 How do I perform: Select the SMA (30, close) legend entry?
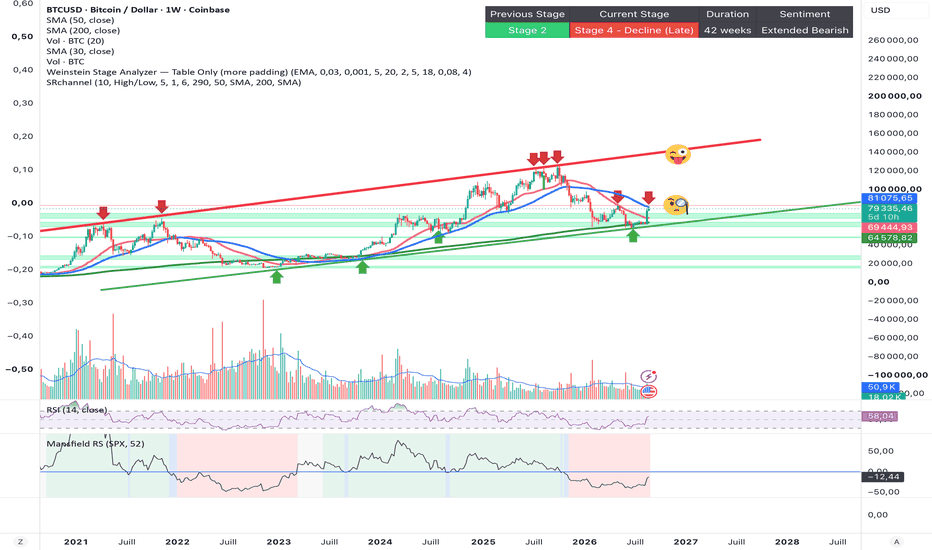(x=80, y=51)
